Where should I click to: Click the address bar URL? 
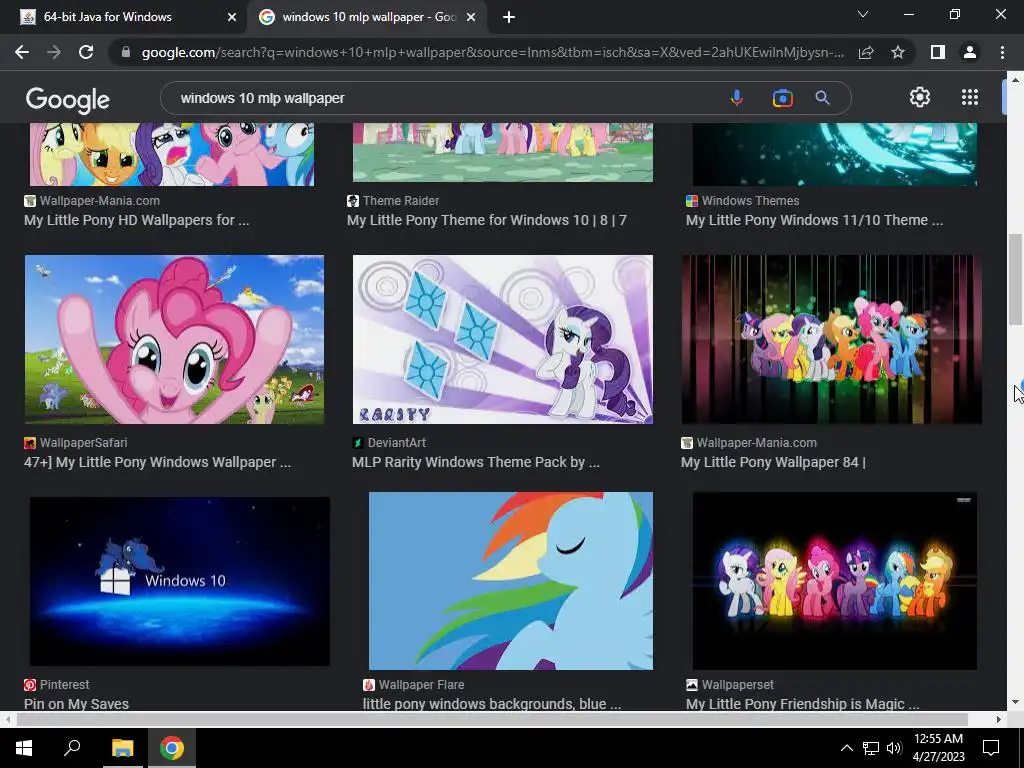[x=492, y=52]
